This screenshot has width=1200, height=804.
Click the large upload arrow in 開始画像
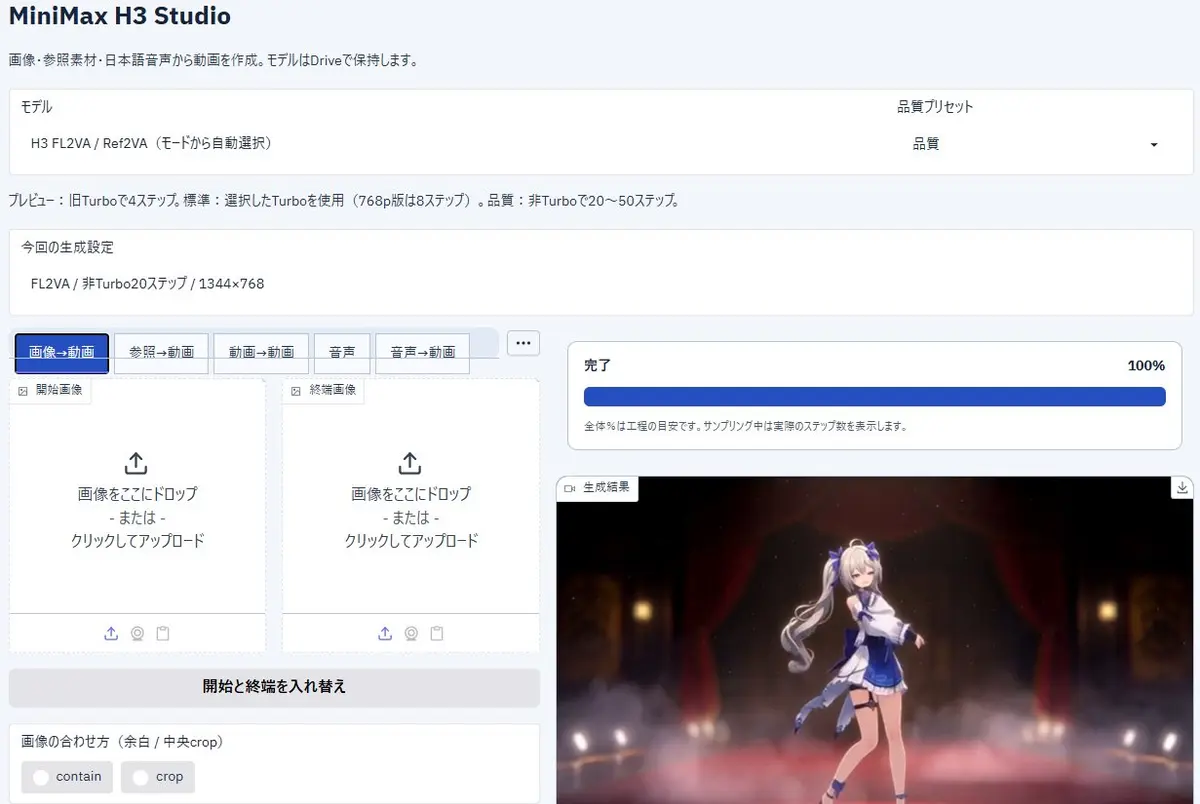(137, 463)
